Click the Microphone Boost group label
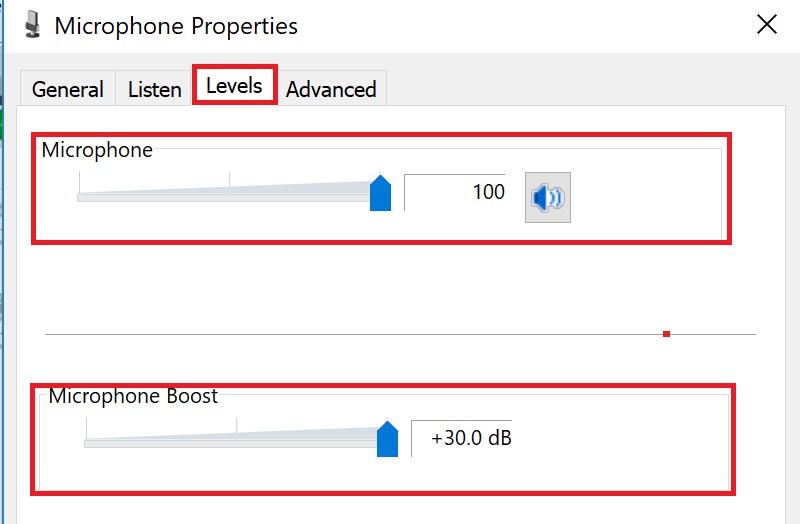Viewport: 800px width, 524px height. (133, 396)
